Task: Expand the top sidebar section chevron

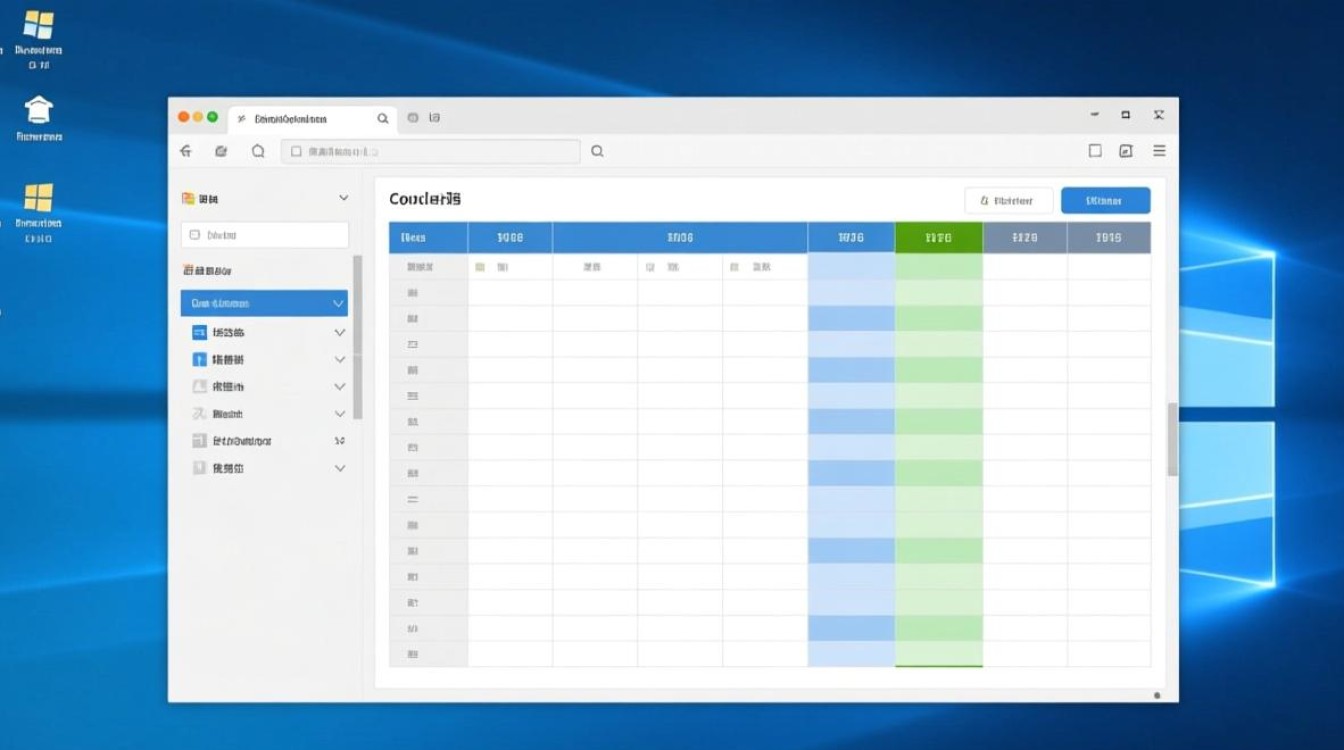Action: (x=343, y=199)
